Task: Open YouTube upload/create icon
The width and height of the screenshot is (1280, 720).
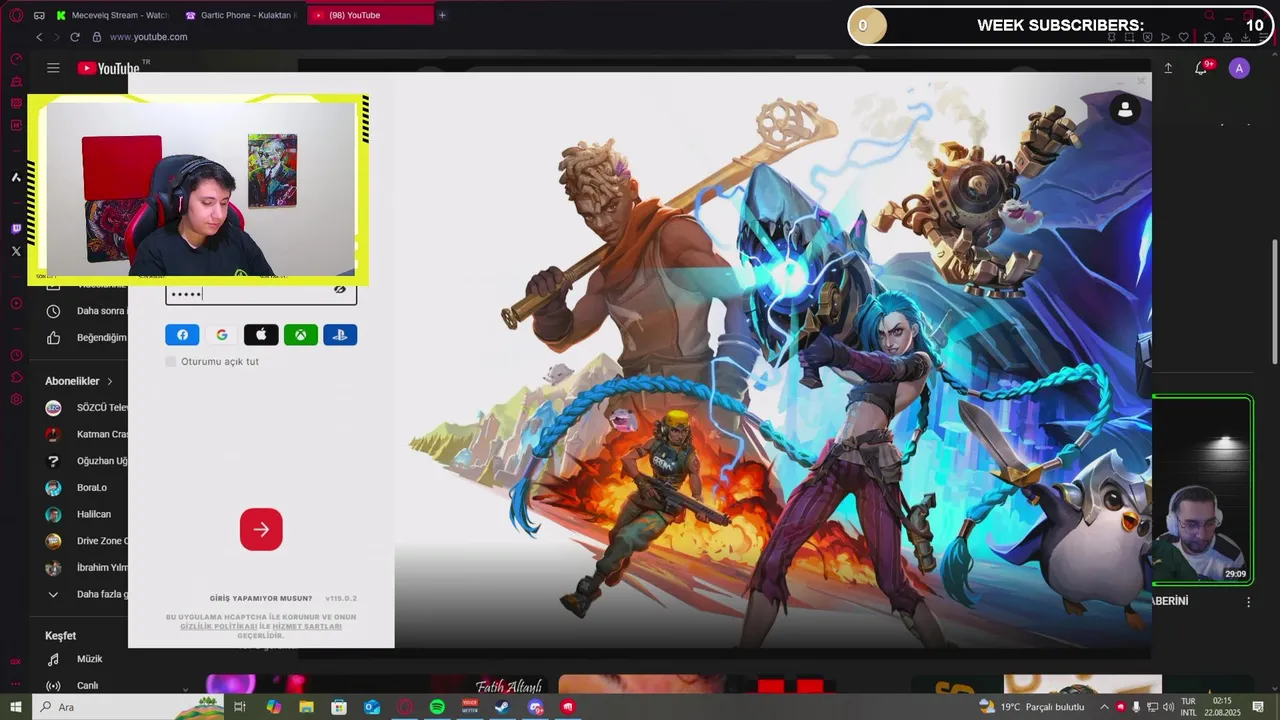Action: [1168, 68]
